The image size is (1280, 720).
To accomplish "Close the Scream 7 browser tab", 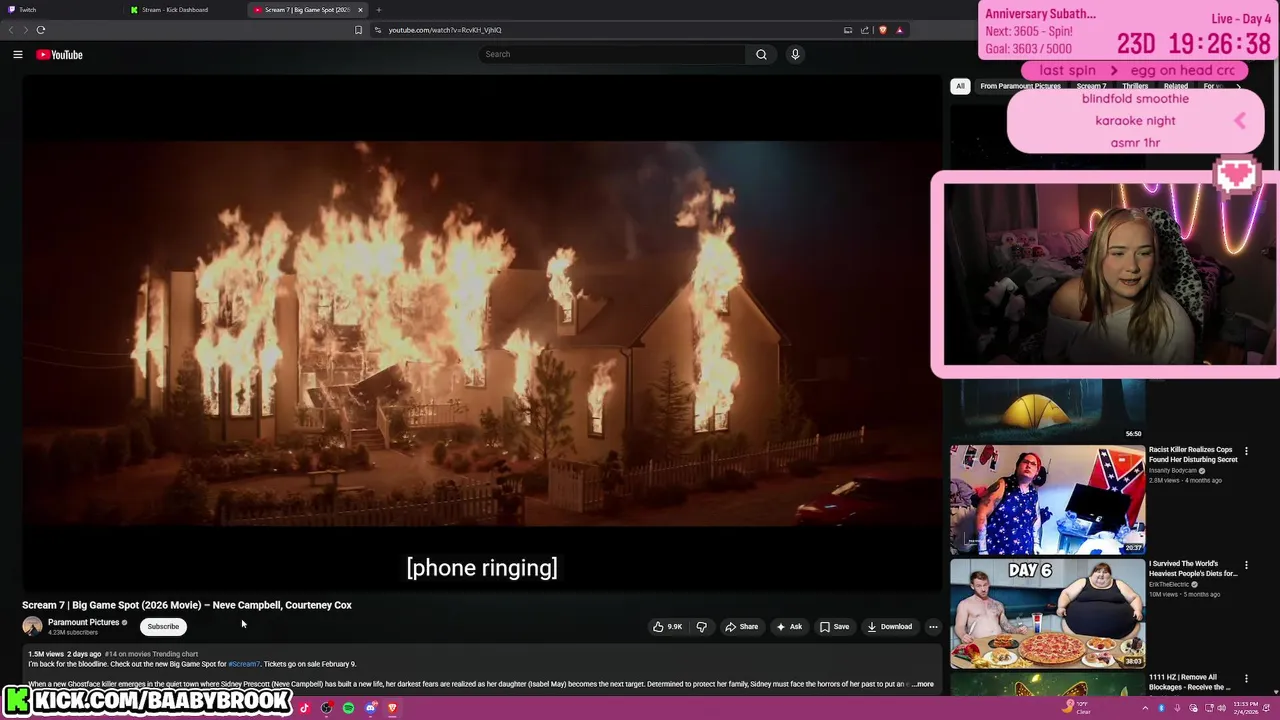I will [x=360, y=10].
